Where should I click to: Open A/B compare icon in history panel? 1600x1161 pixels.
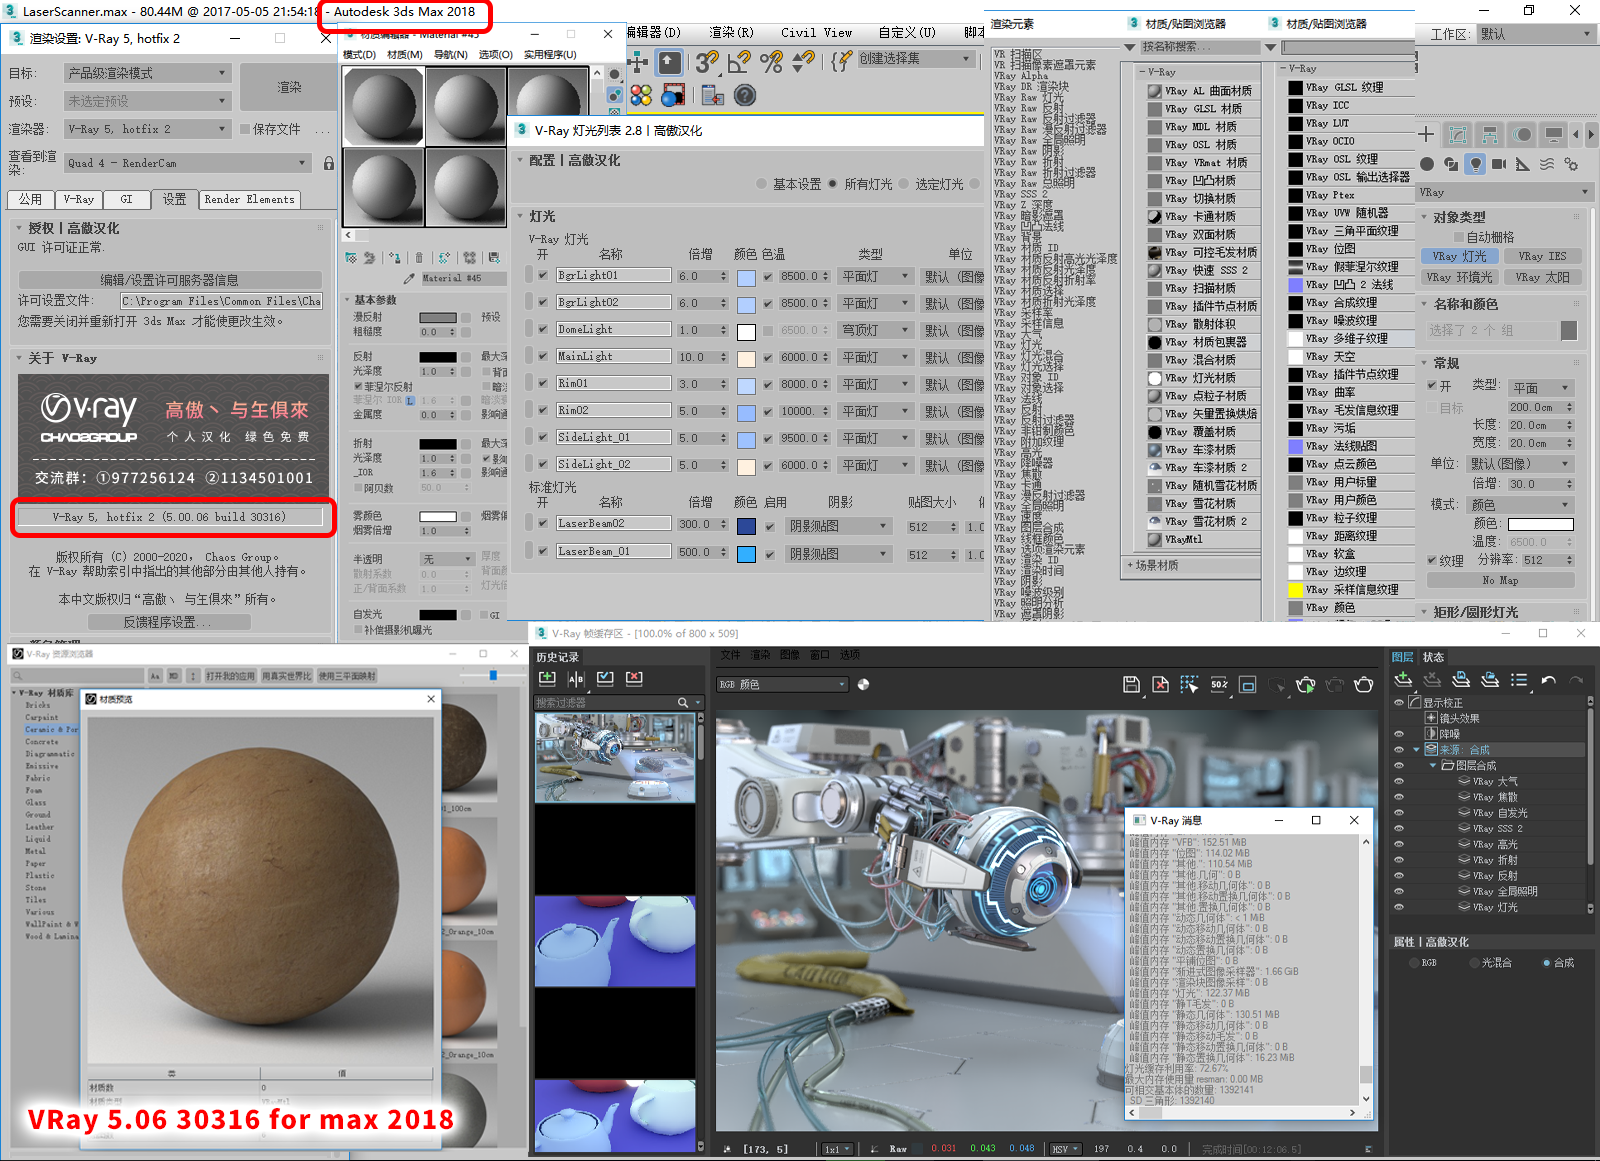pos(576,678)
